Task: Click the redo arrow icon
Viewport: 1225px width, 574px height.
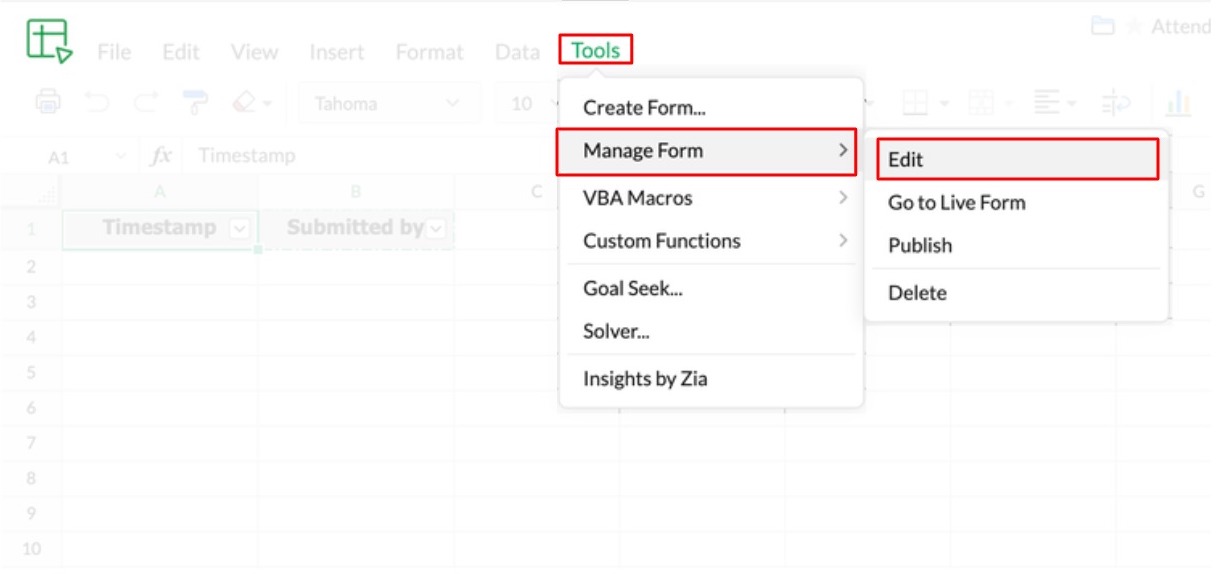Action: [x=145, y=102]
